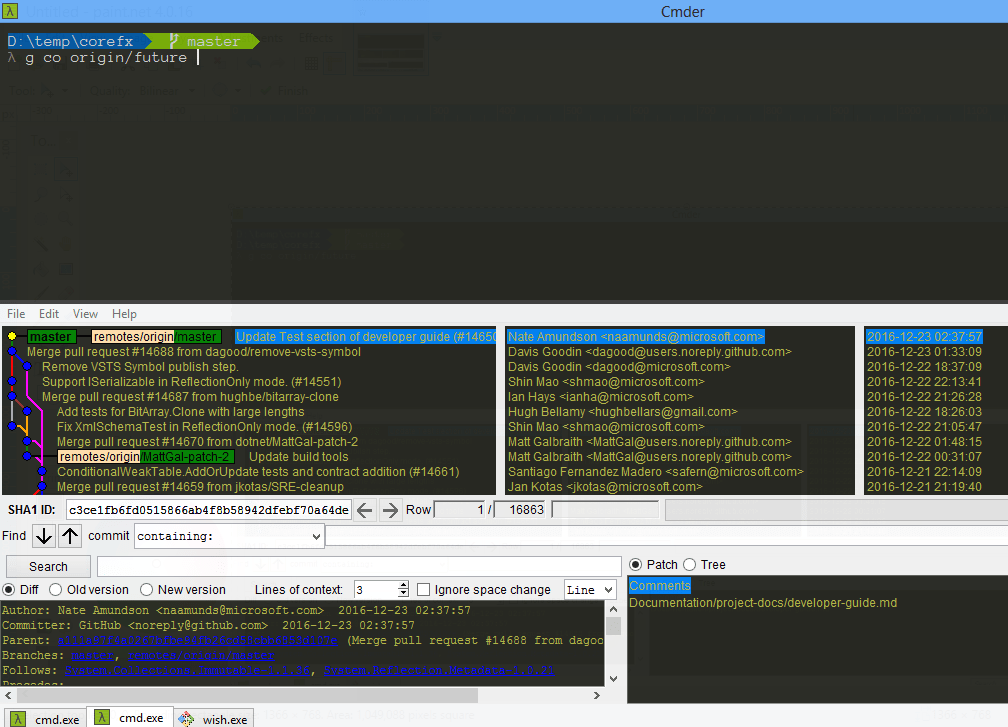Click the SHA1 ID input field
This screenshot has width=1008, height=727.
(x=209, y=510)
